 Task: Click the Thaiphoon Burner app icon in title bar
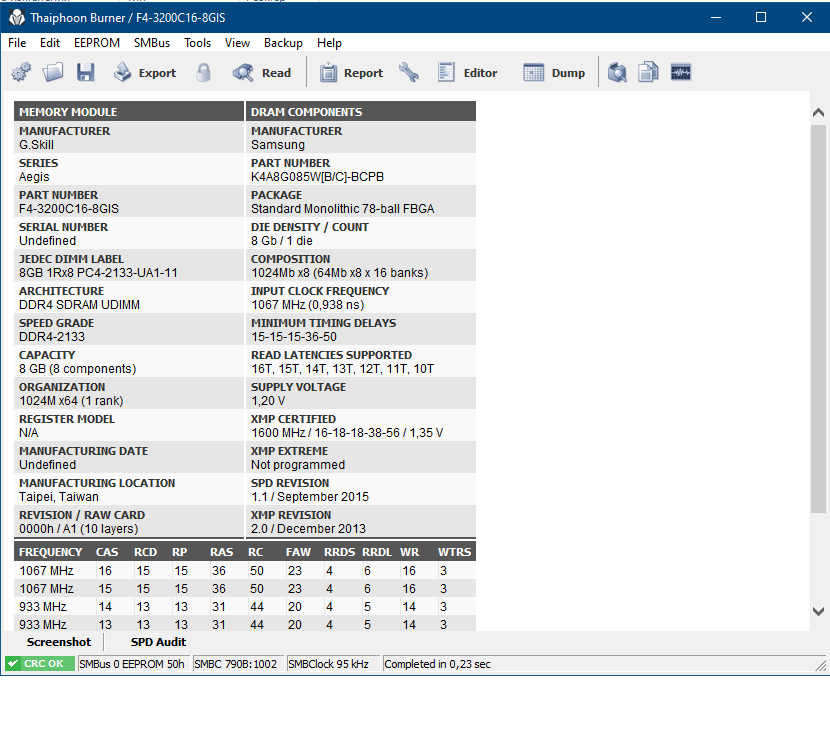click(17, 17)
